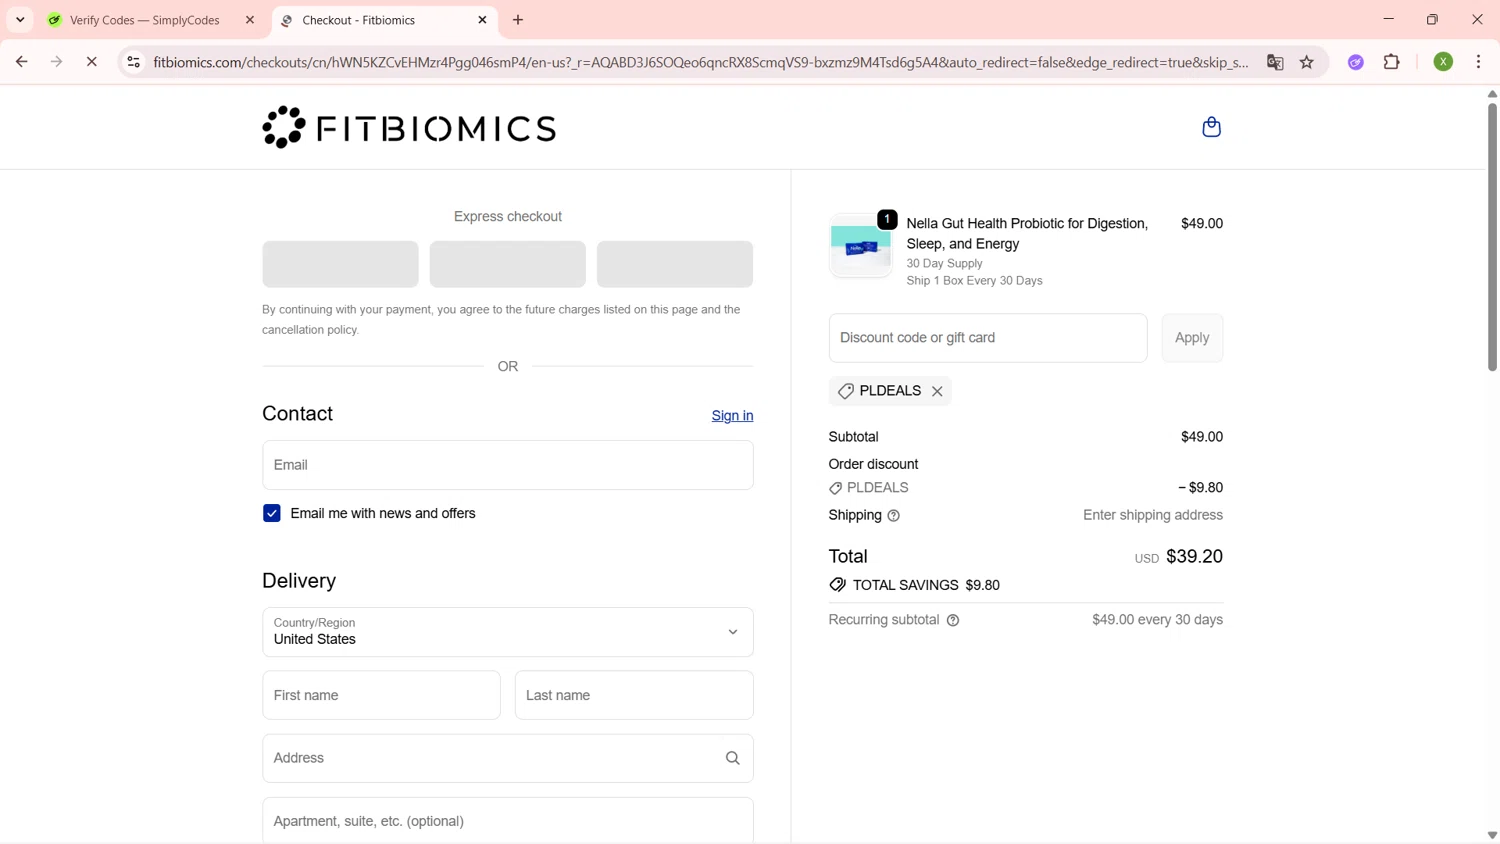The width and height of the screenshot is (1500, 844).
Task: Focus the Email input field
Action: coord(508,465)
